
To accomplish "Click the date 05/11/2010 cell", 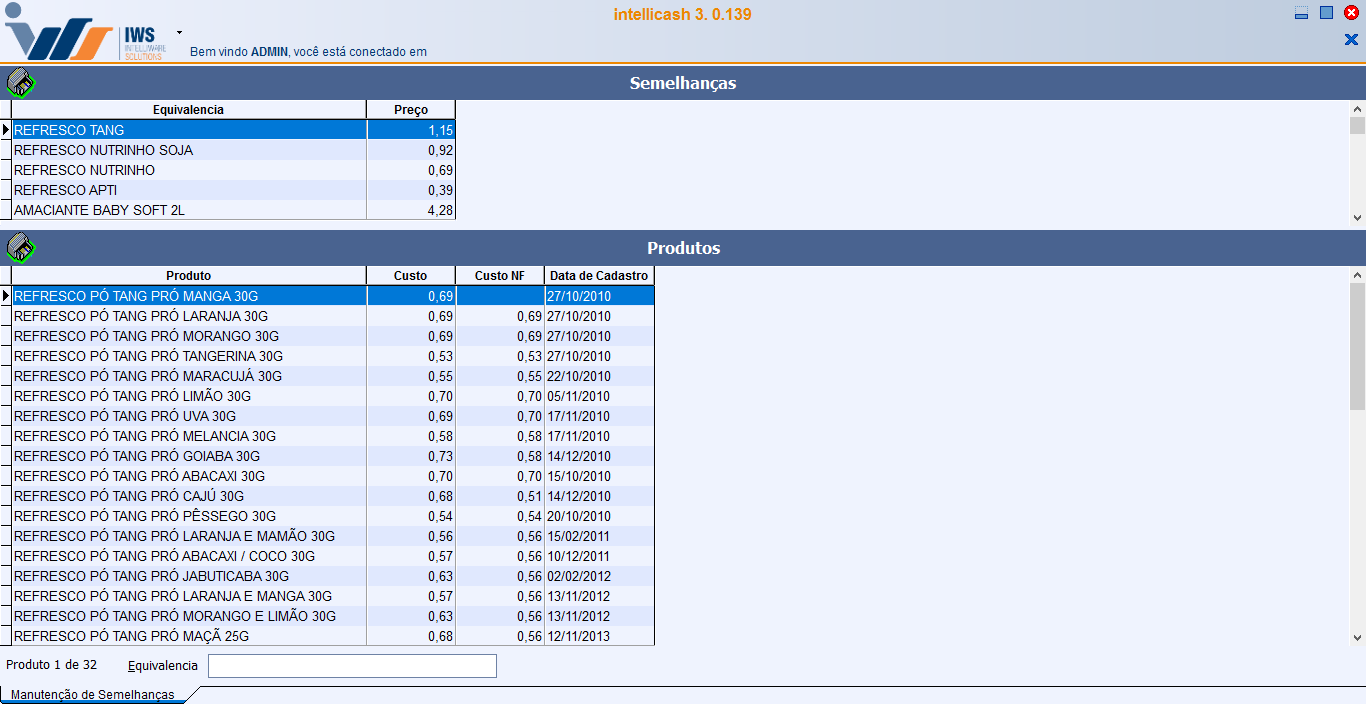I will (x=599, y=396).
